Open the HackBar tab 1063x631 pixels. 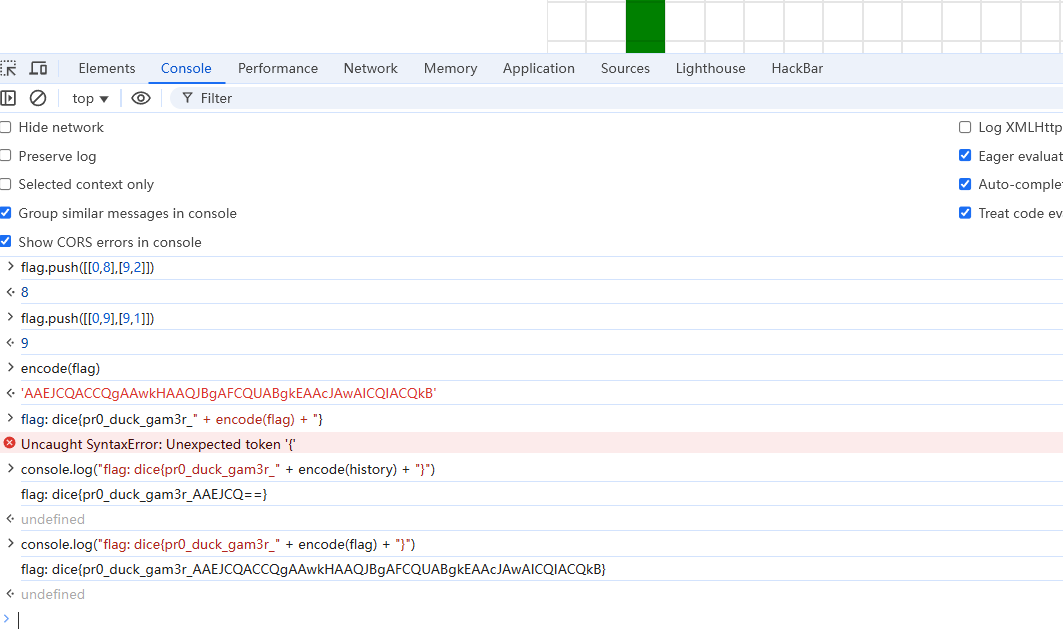pyautogui.click(x=797, y=68)
